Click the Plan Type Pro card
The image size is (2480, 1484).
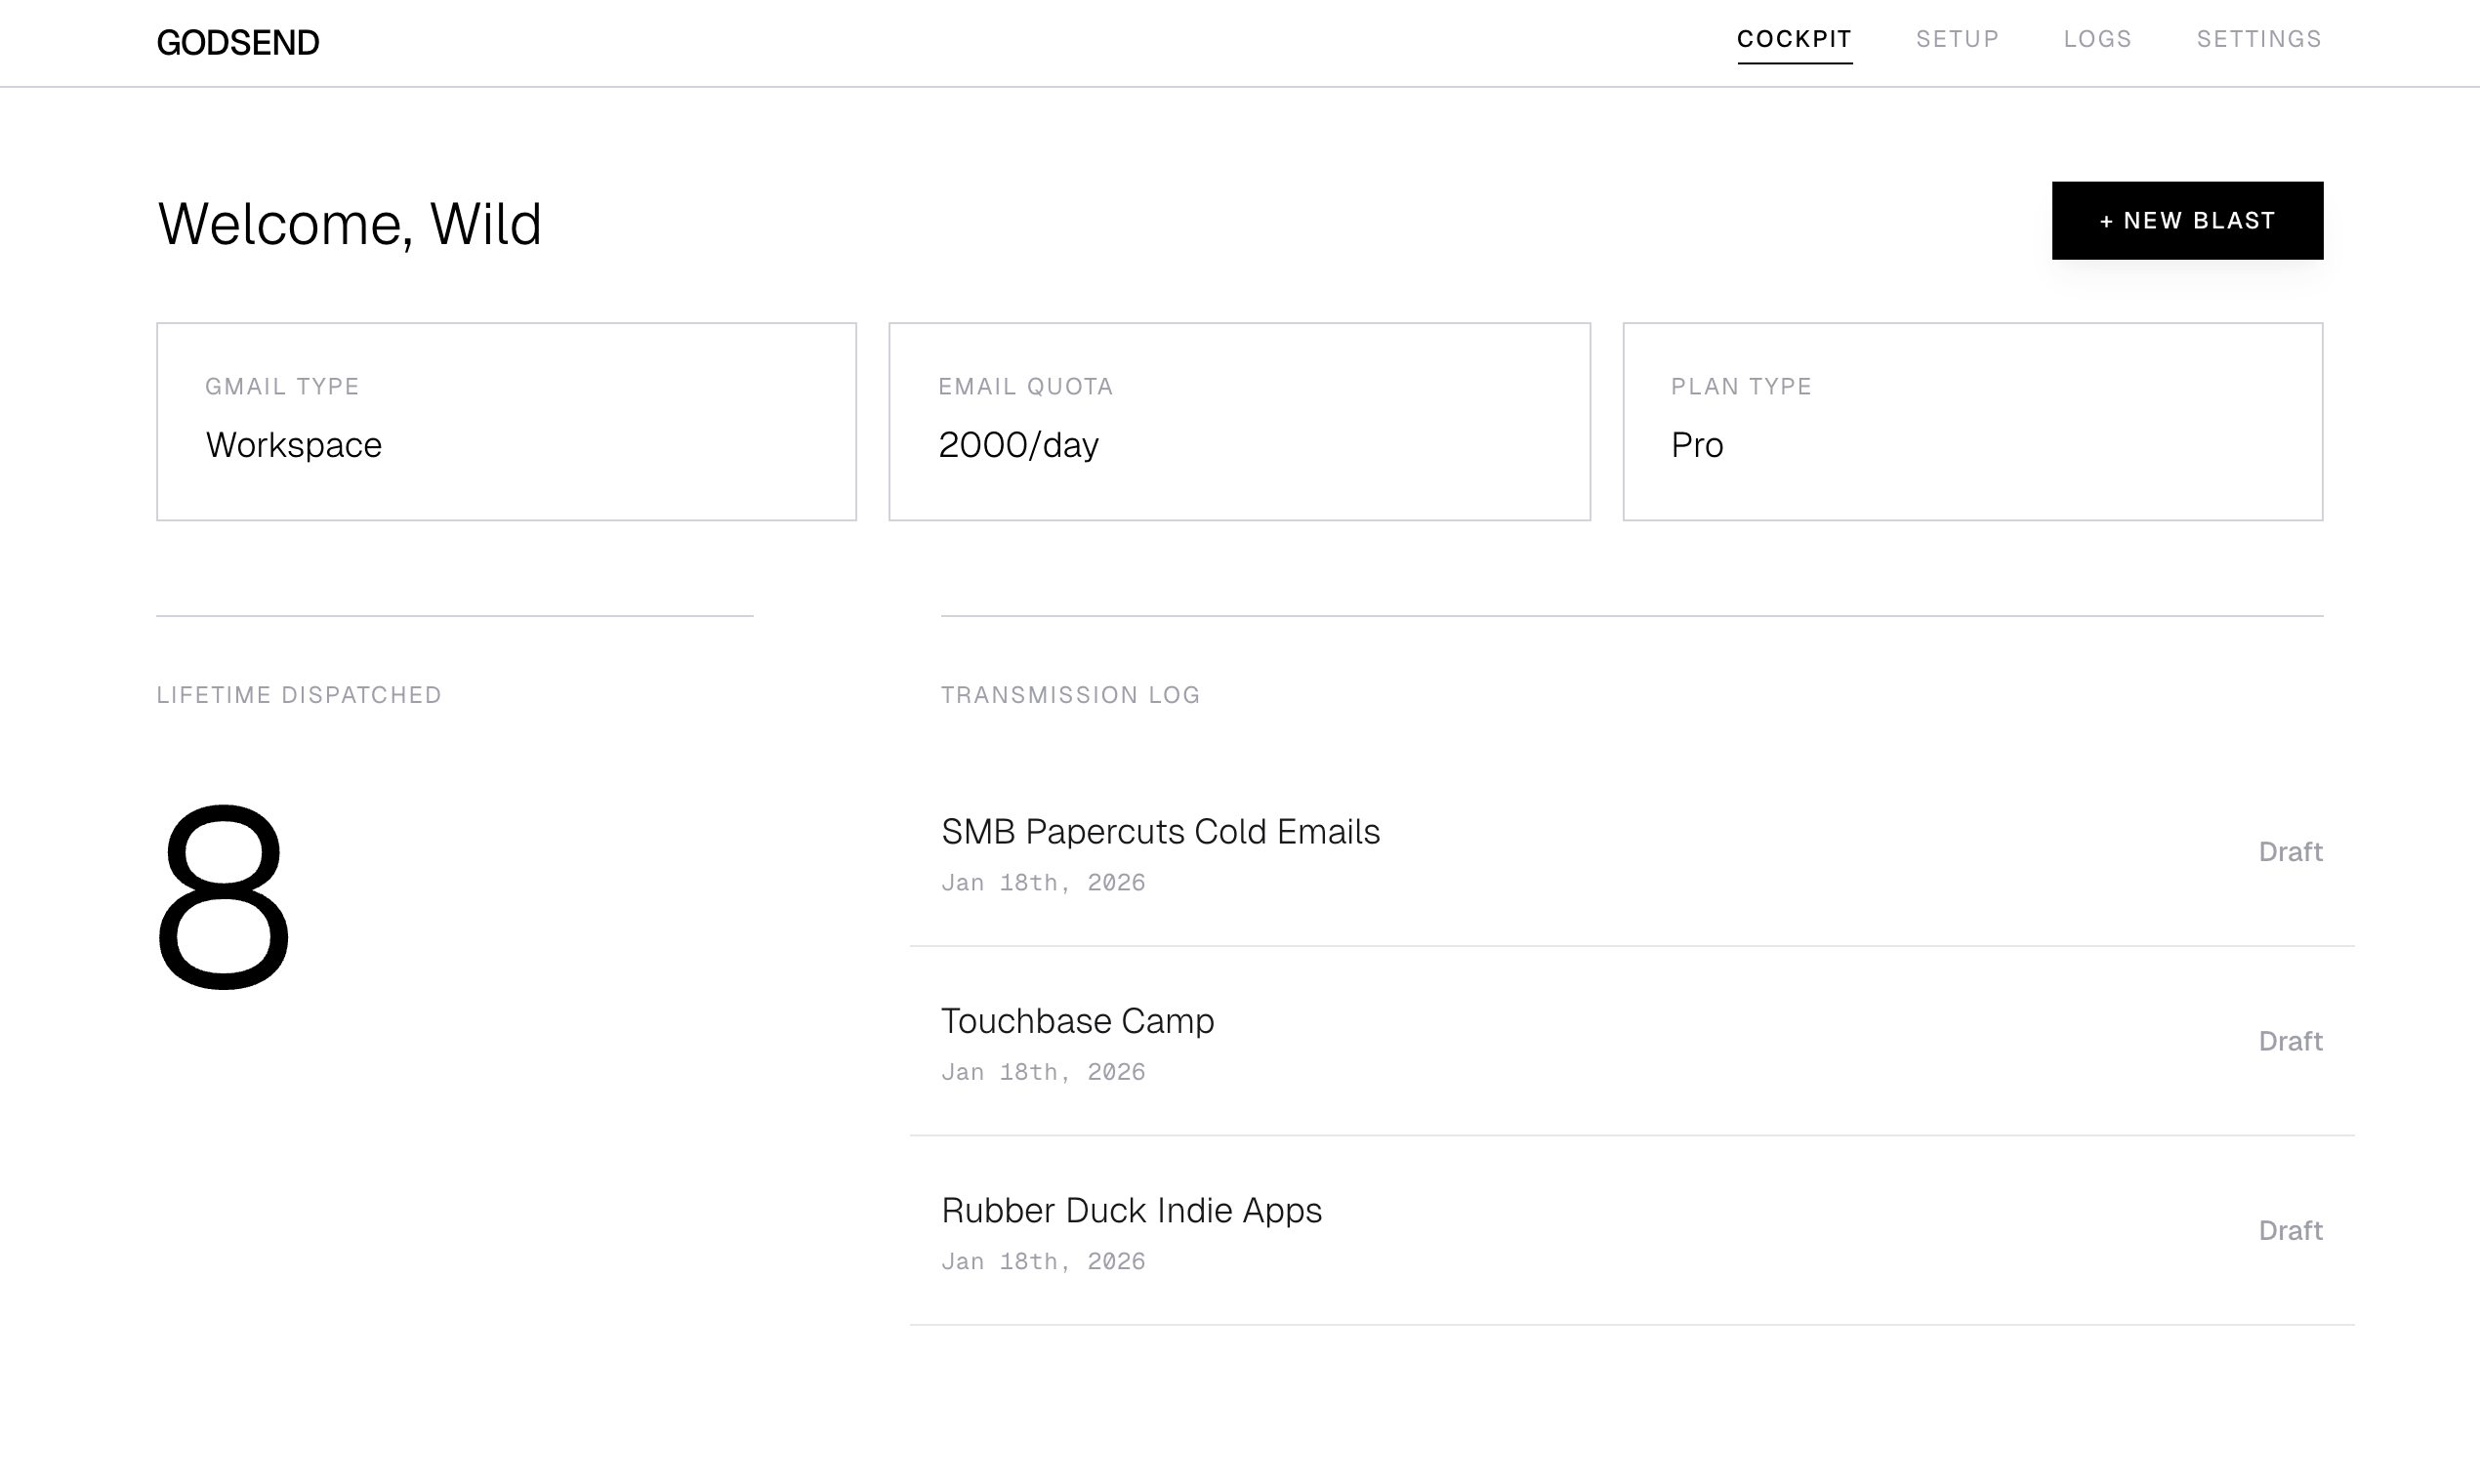[1972, 421]
